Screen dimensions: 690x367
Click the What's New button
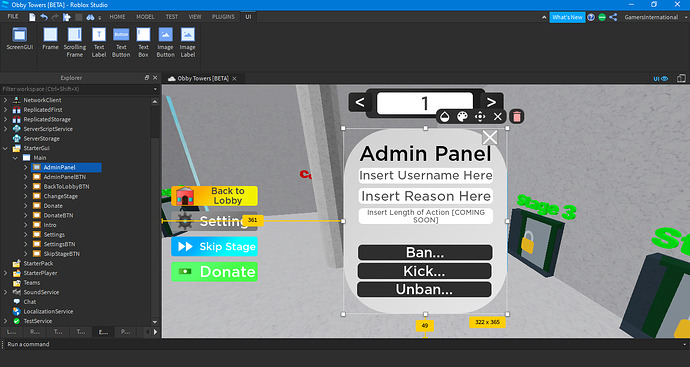[567, 17]
